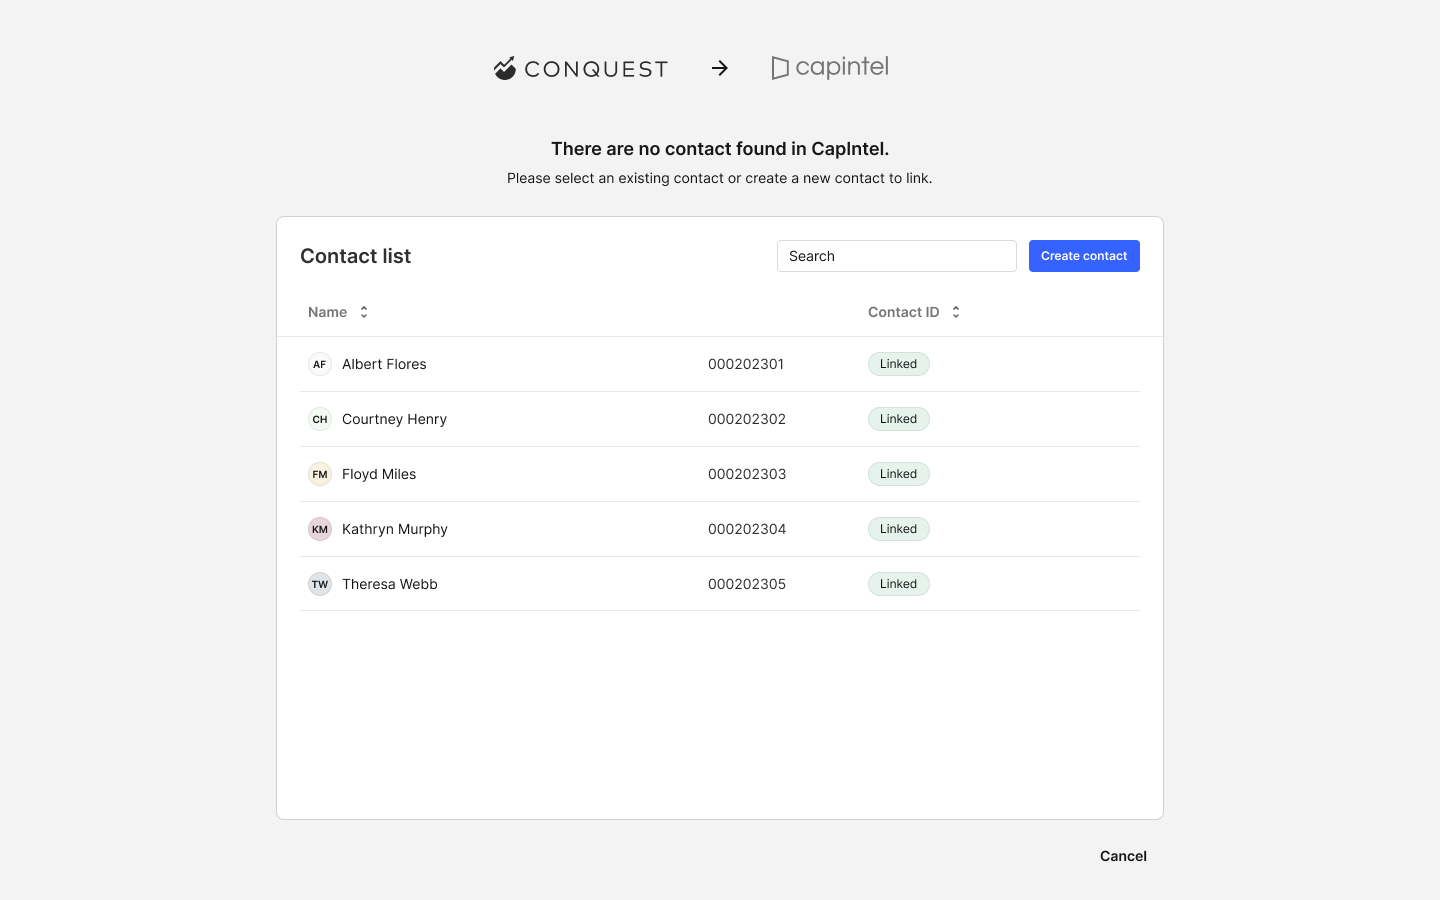Click the Linked badge for Floyd Miles
The width and height of the screenshot is (1440, 900).
[899, 474]
